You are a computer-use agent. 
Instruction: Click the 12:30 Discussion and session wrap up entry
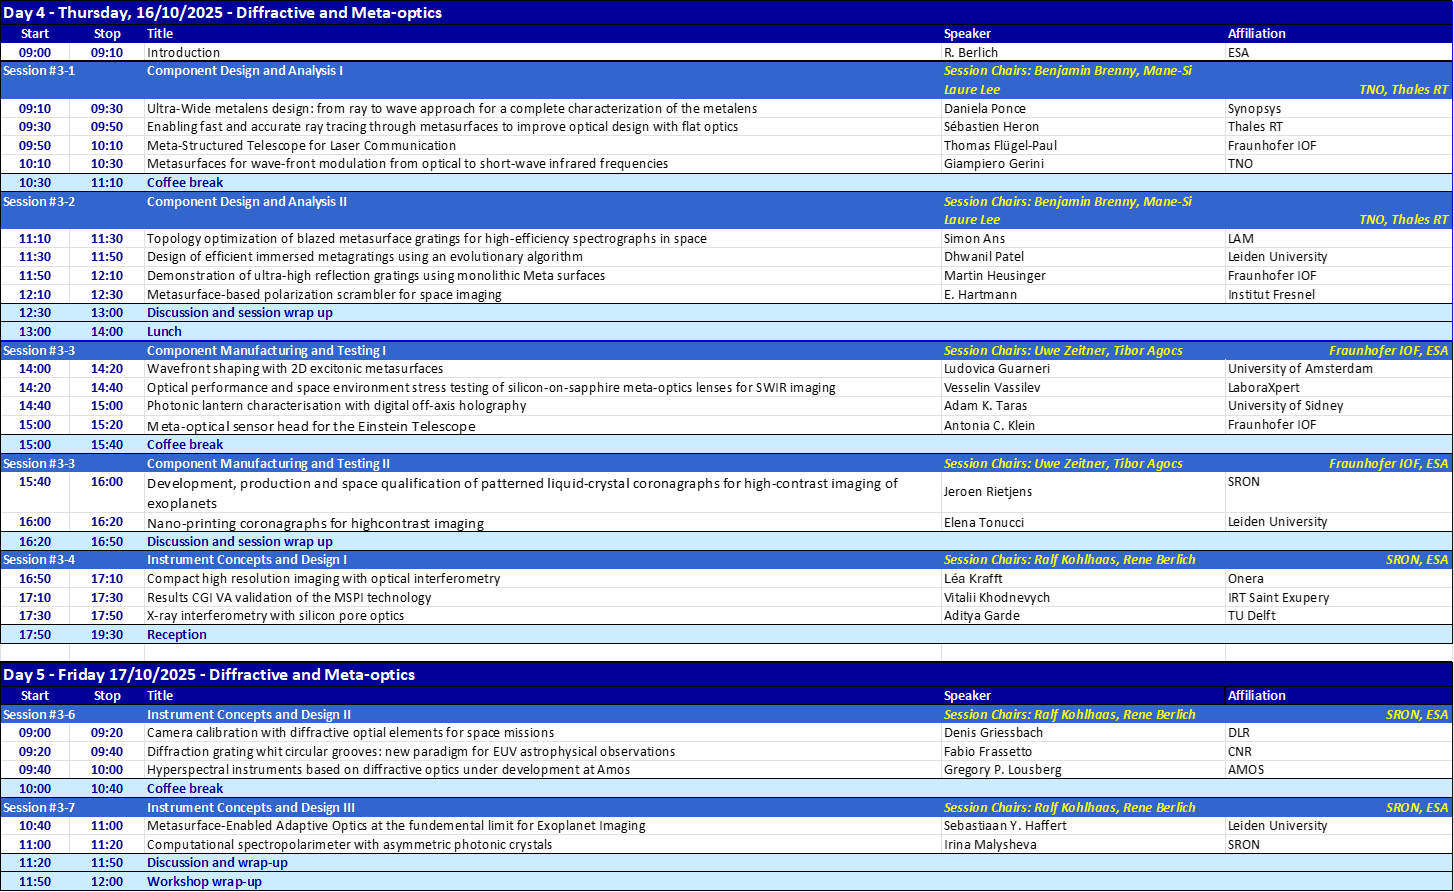pos(239,313)
